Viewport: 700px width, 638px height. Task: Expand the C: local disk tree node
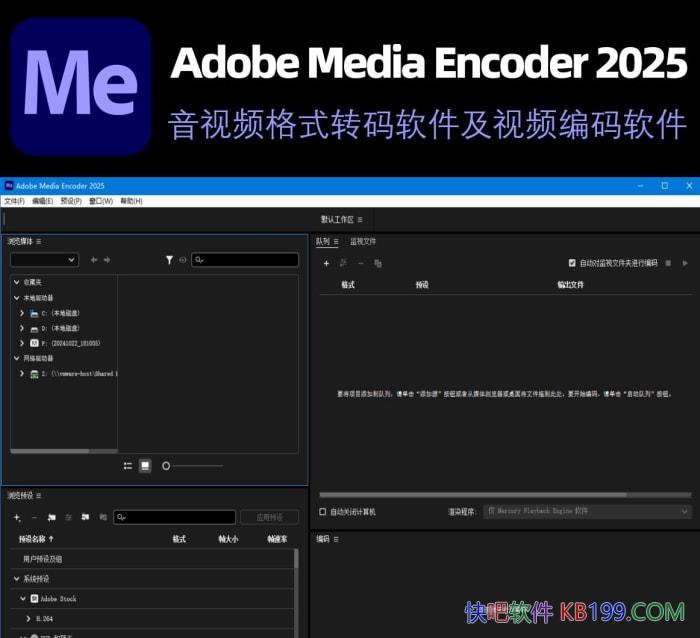tap(22, 313)
